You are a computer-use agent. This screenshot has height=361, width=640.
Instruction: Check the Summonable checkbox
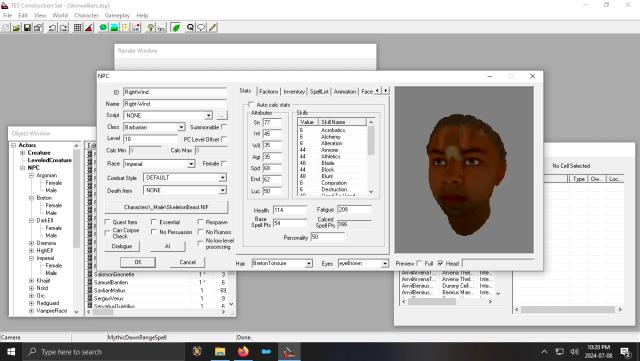224,127
